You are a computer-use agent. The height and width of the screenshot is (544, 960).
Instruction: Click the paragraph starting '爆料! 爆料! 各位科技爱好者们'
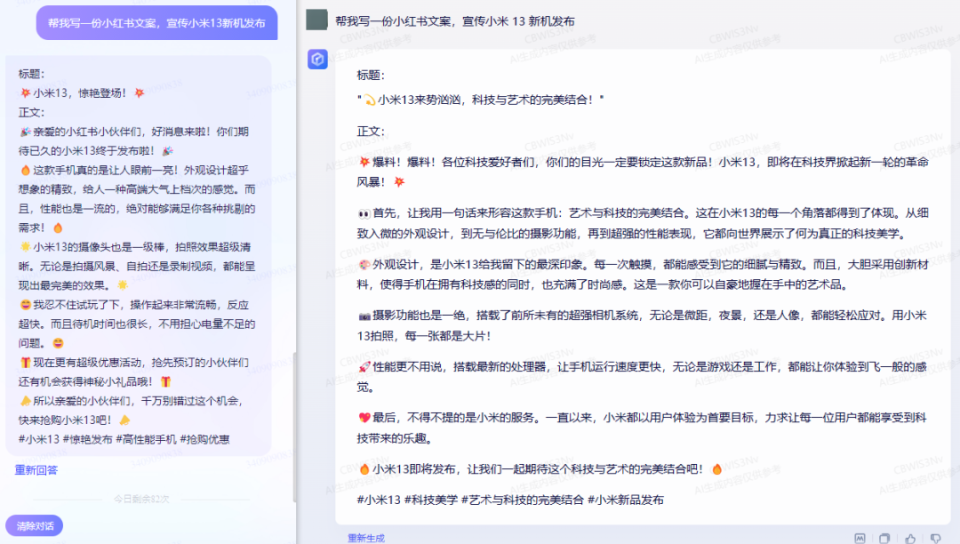click(643, 172)
